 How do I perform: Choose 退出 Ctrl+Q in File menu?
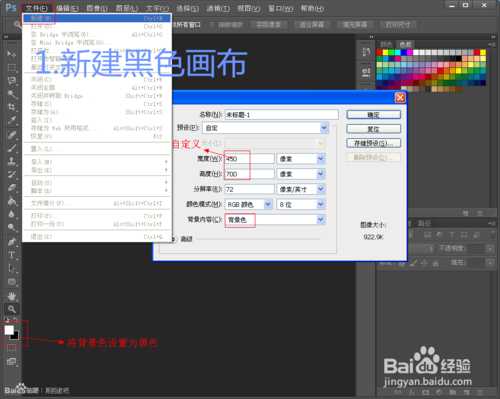click(x=97, y=236)
